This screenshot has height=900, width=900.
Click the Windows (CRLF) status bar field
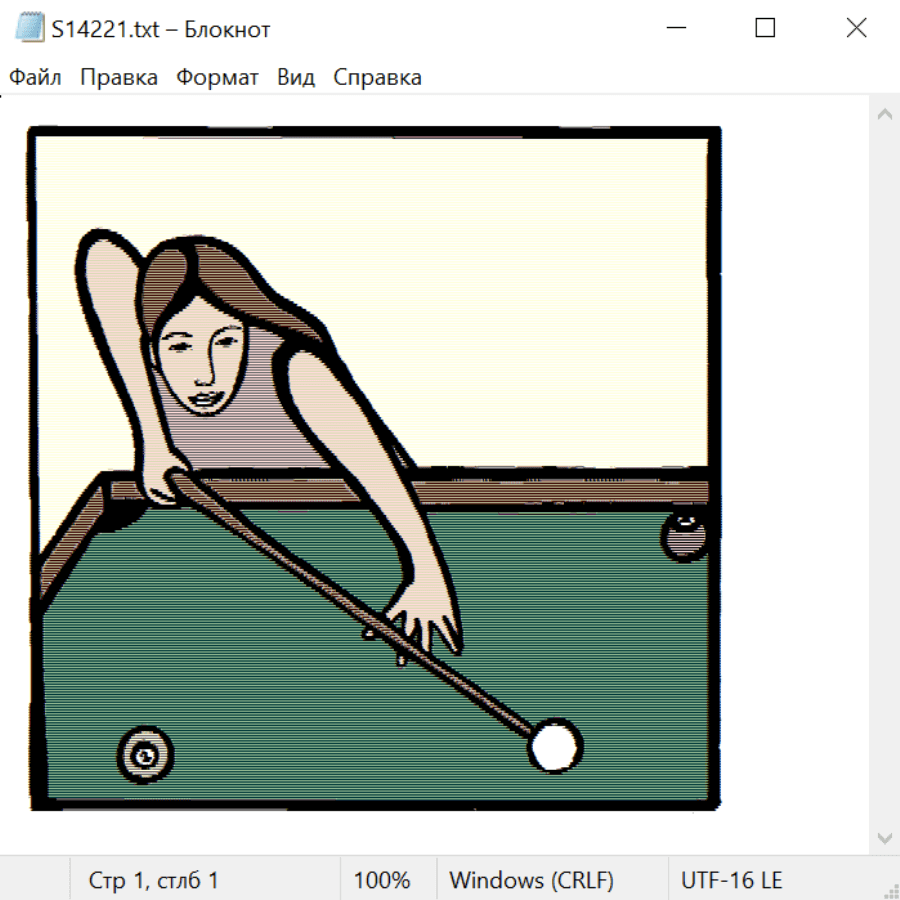531,881
